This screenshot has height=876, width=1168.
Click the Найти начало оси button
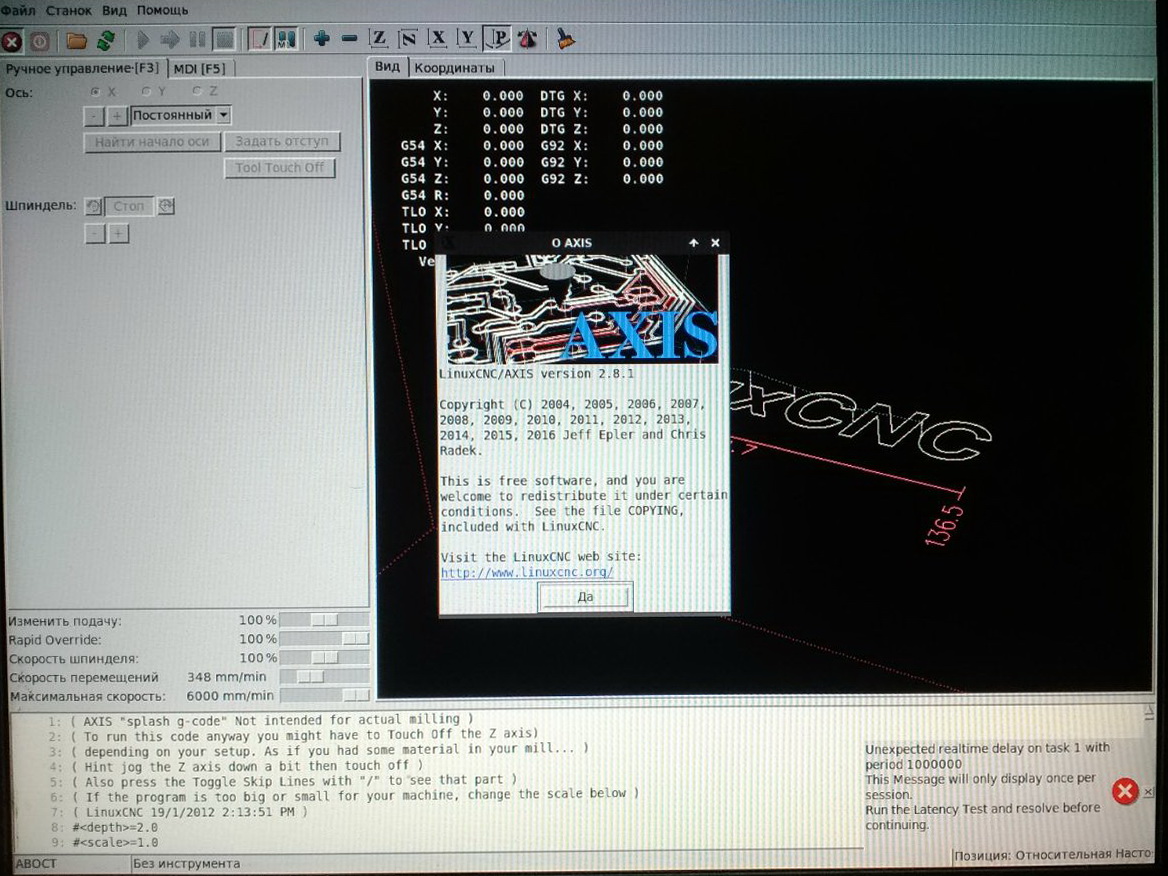click(x=152, y=142)
